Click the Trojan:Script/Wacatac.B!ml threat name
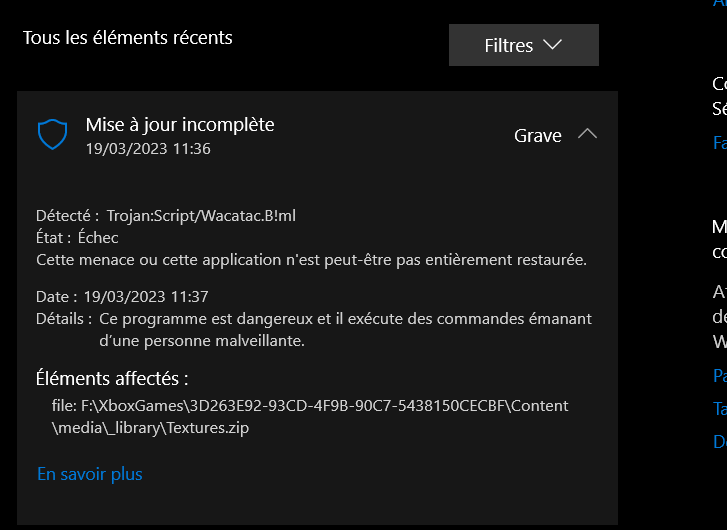727x530 pixels. click(201, 216)
